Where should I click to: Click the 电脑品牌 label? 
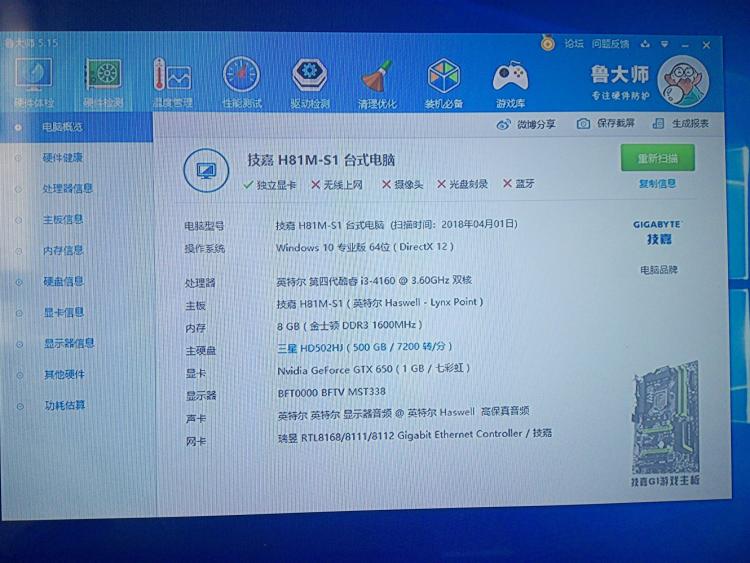[x=659, y=270]
